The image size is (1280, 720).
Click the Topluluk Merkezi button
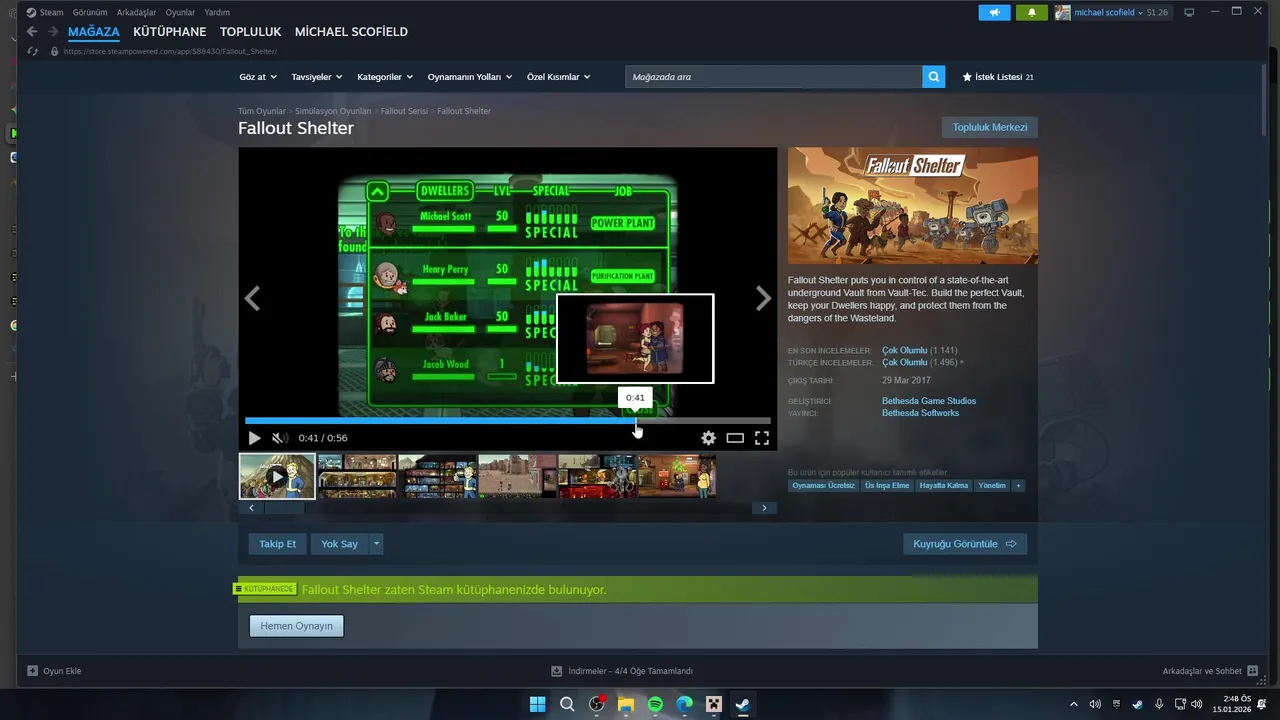pyautogui.click(x=990, y=127)
